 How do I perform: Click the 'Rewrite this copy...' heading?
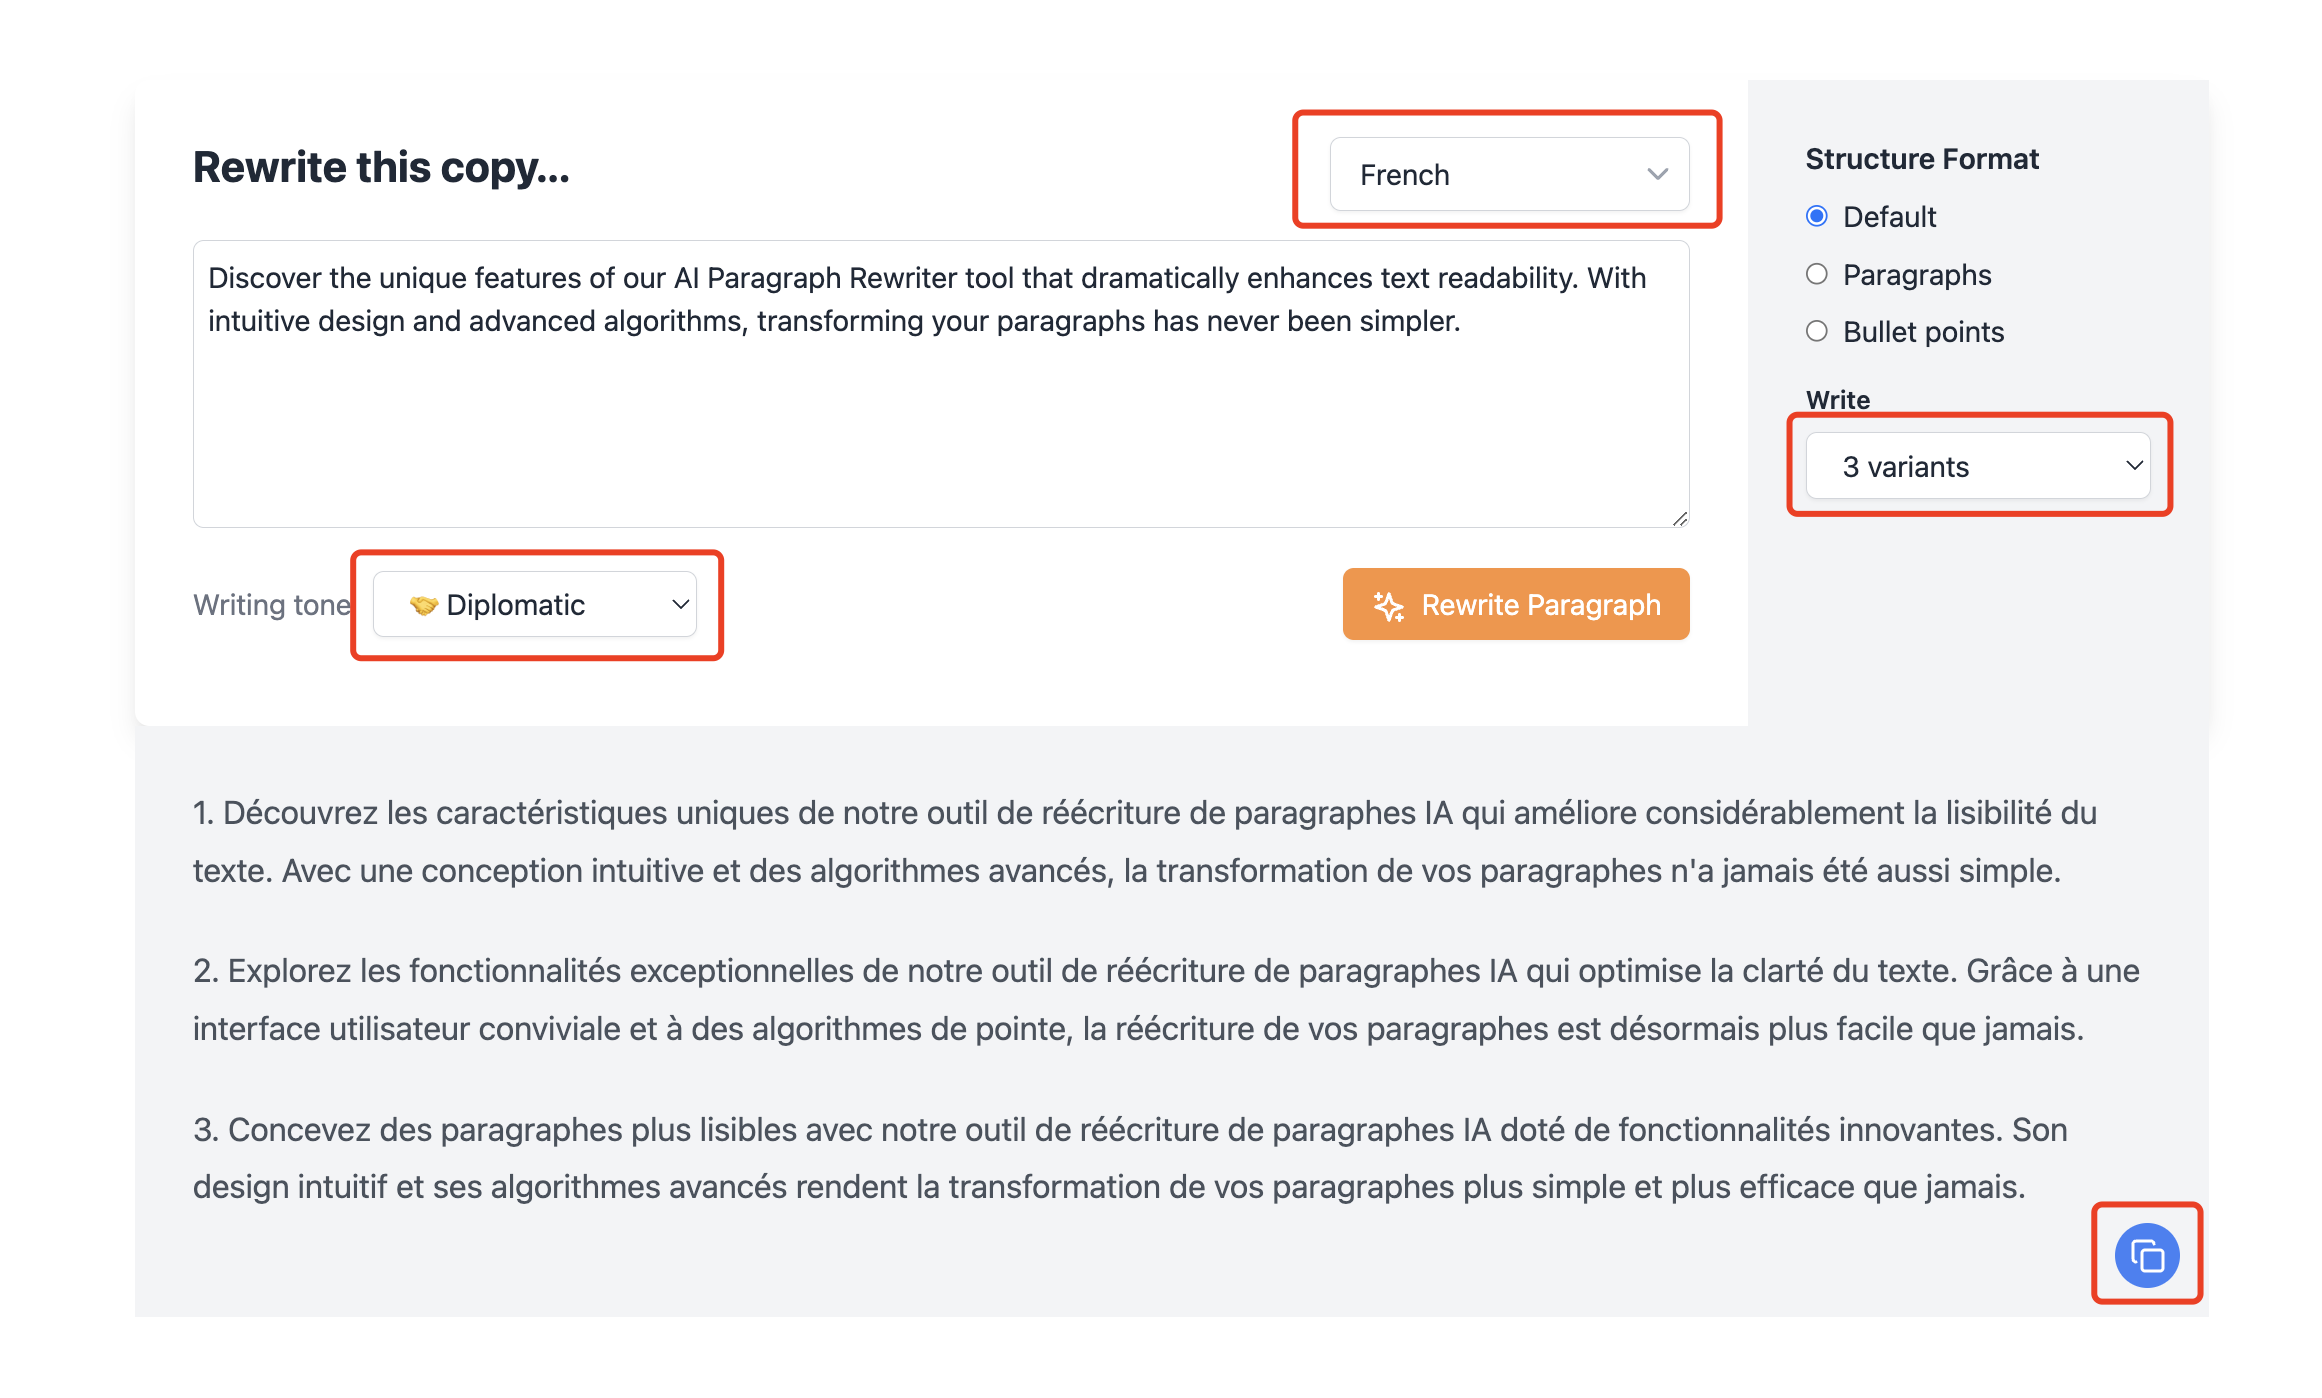pos(381,167)
